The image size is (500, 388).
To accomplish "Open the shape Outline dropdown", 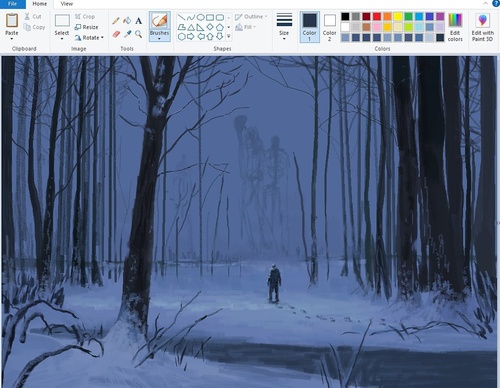I will coord(251,16).
